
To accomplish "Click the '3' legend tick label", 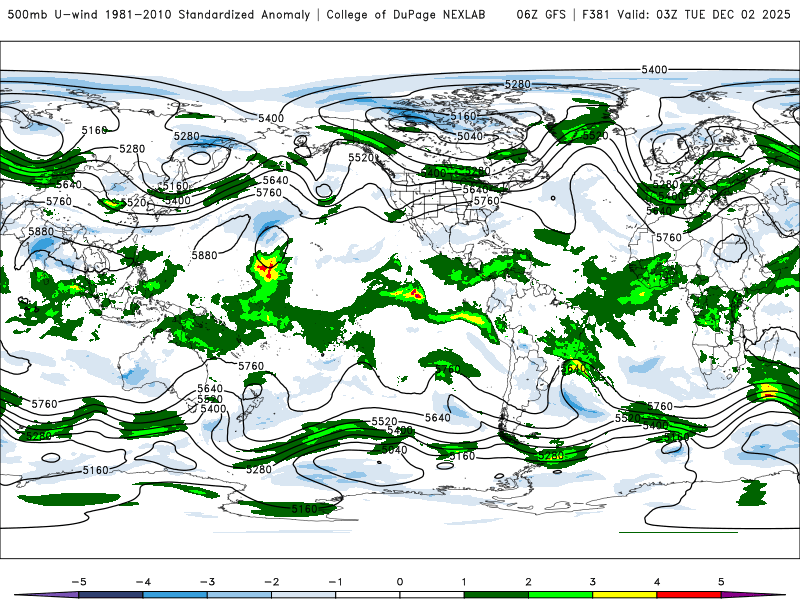I will pyautogui.click(x=592, y=582).
